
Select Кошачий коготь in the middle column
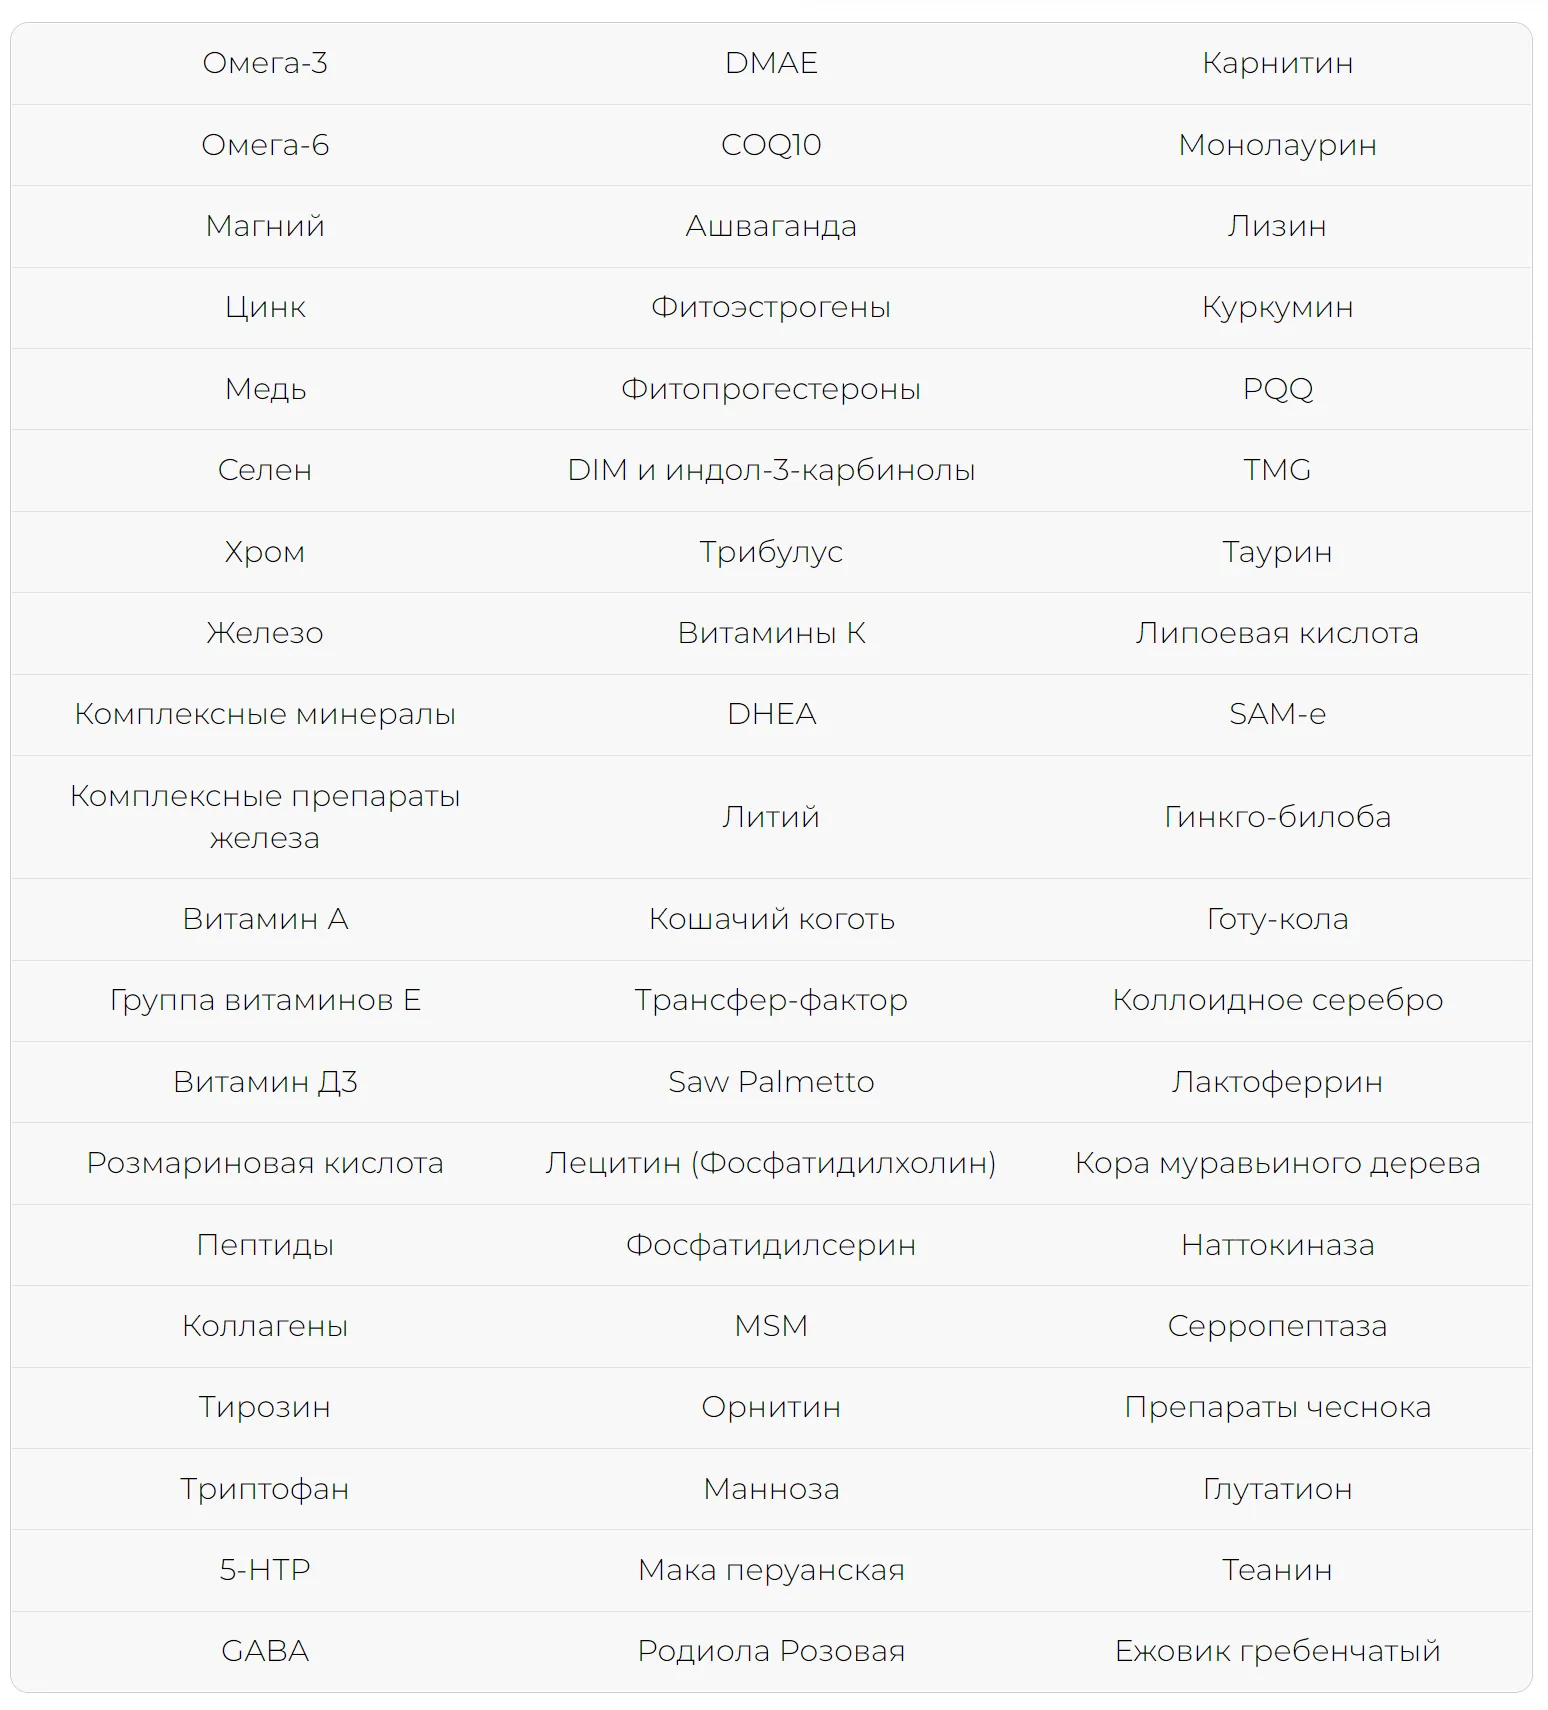(771, 919)
